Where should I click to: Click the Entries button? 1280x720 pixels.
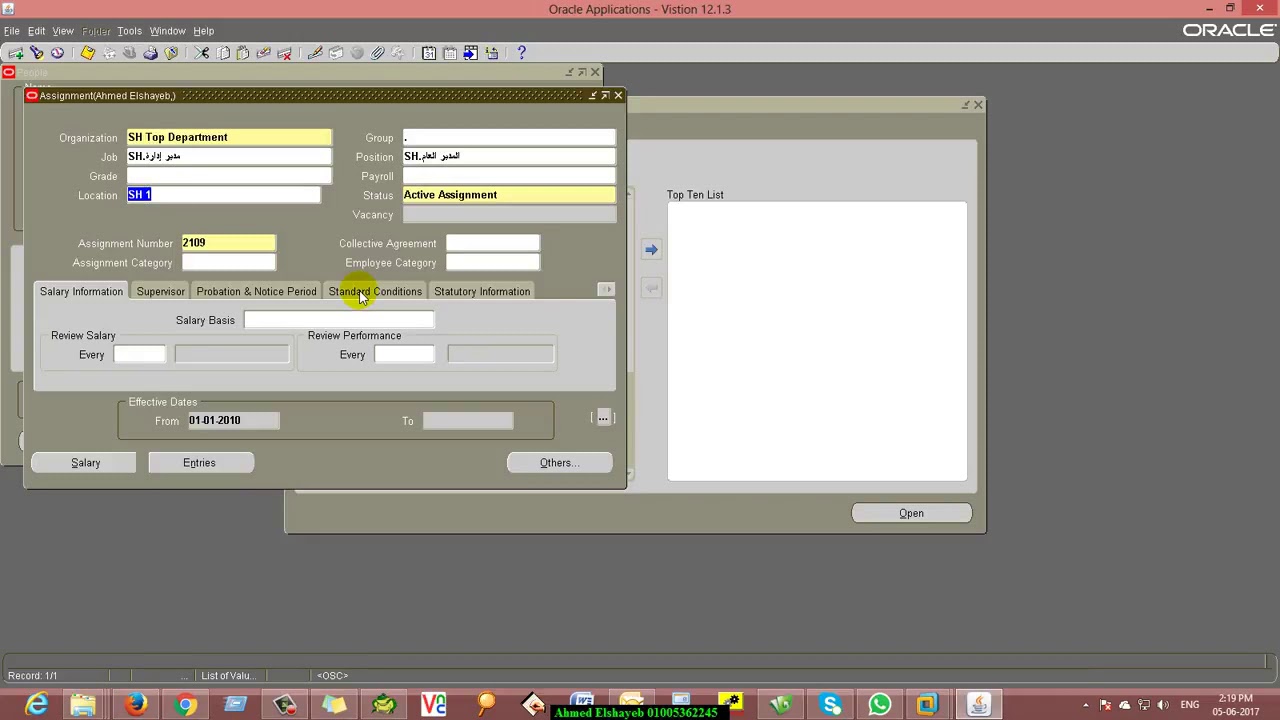[x=199, y=463]
